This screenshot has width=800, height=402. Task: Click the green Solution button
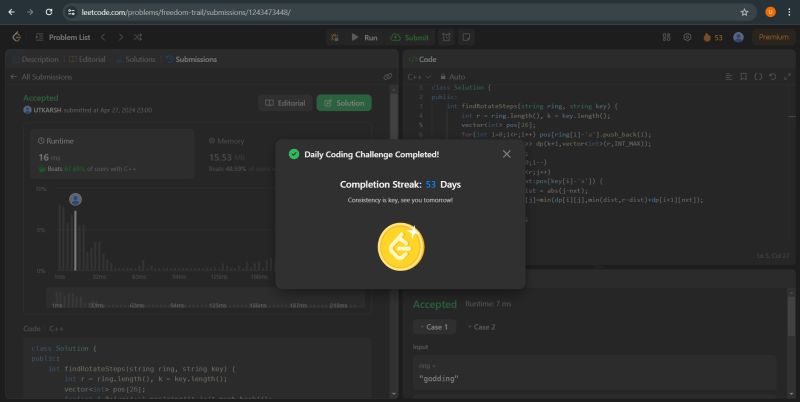click(344, 103)
